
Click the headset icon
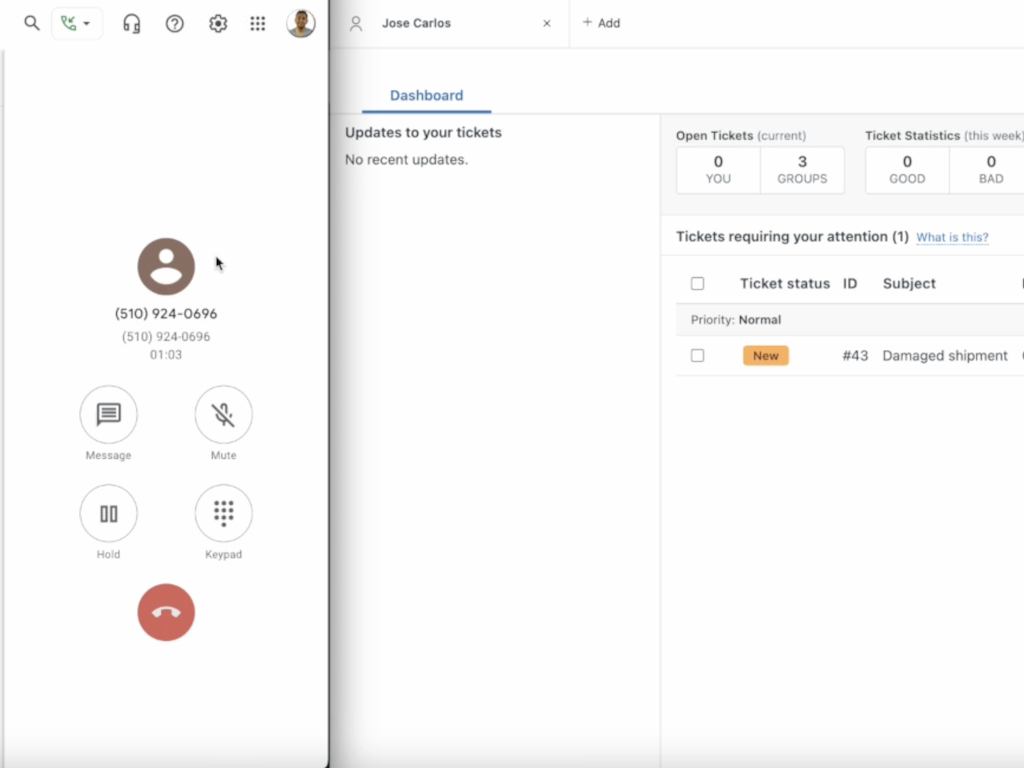[132, 23]
